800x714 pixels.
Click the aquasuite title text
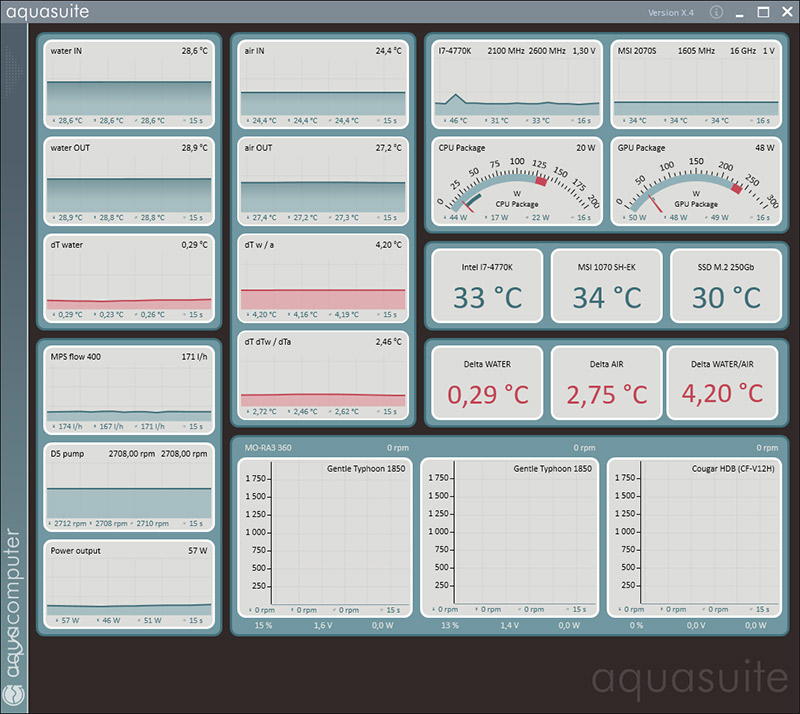(x=47, y=12)
